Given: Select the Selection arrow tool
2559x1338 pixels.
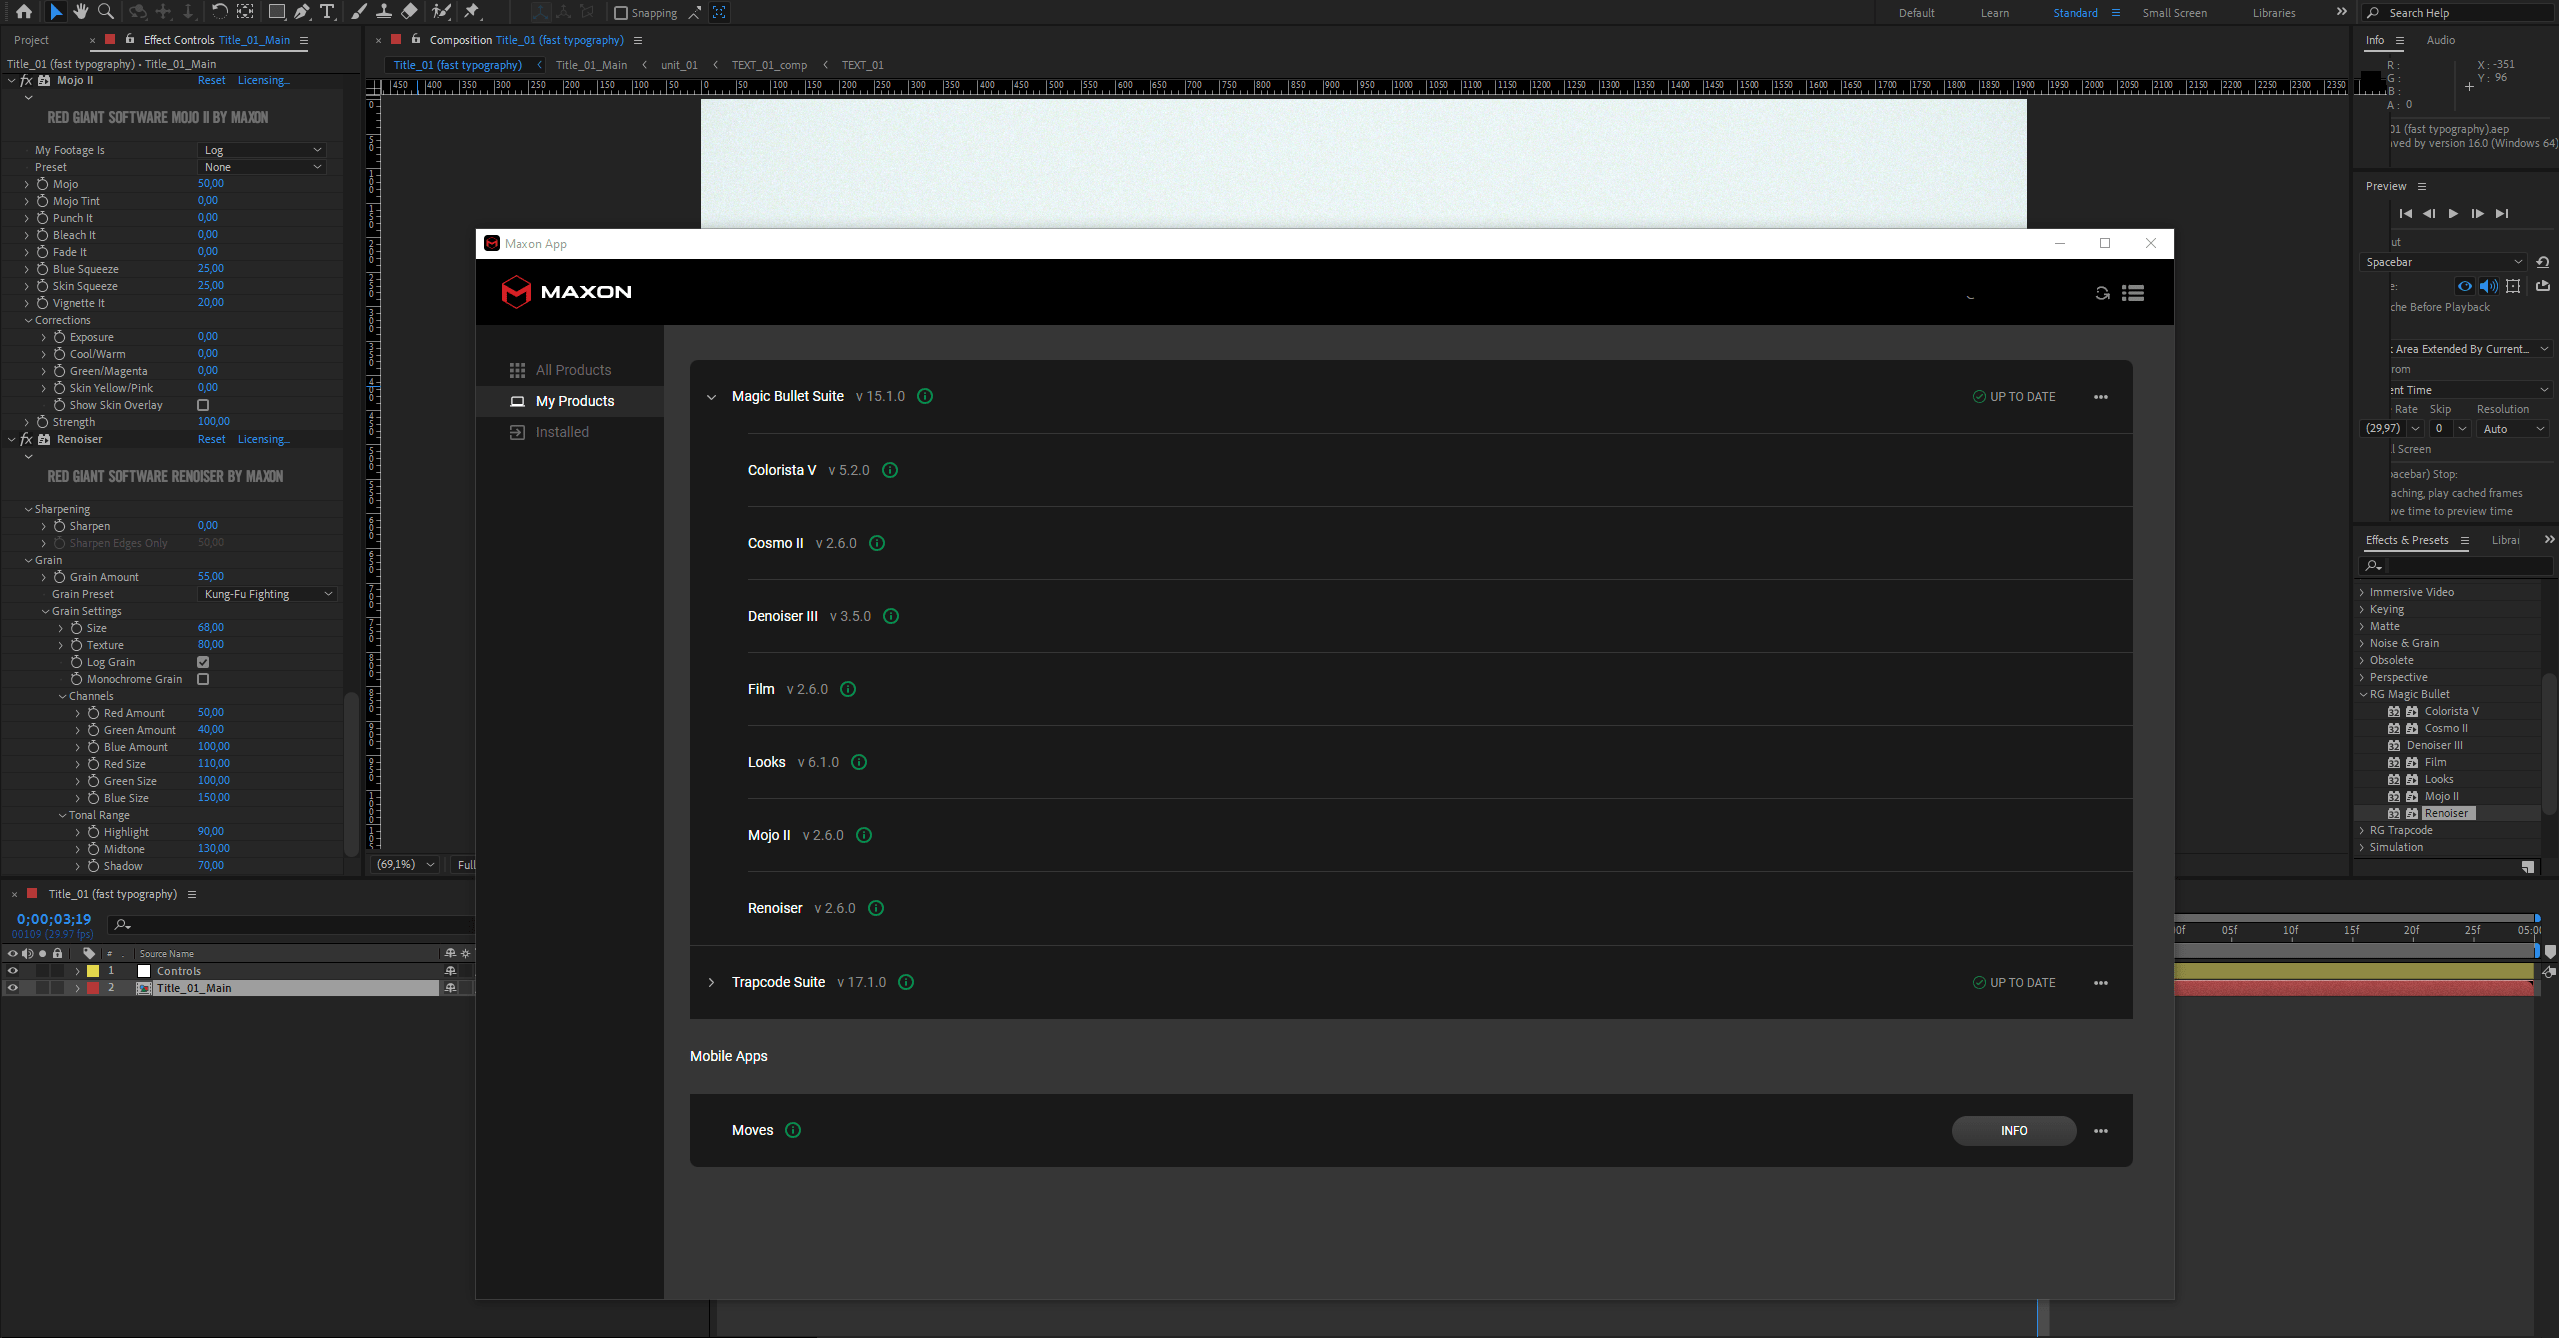Looking at the screenshot, I should [x=56, y=12].
